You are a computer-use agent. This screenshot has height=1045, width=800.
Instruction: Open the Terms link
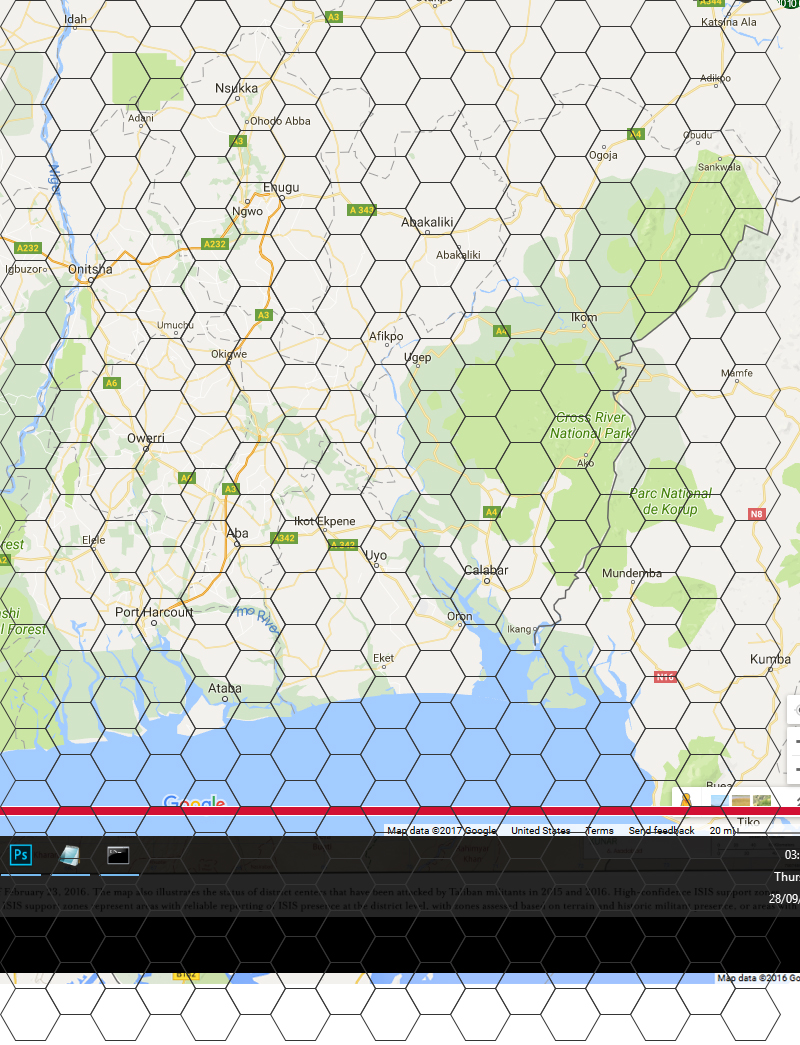[599, 830]
